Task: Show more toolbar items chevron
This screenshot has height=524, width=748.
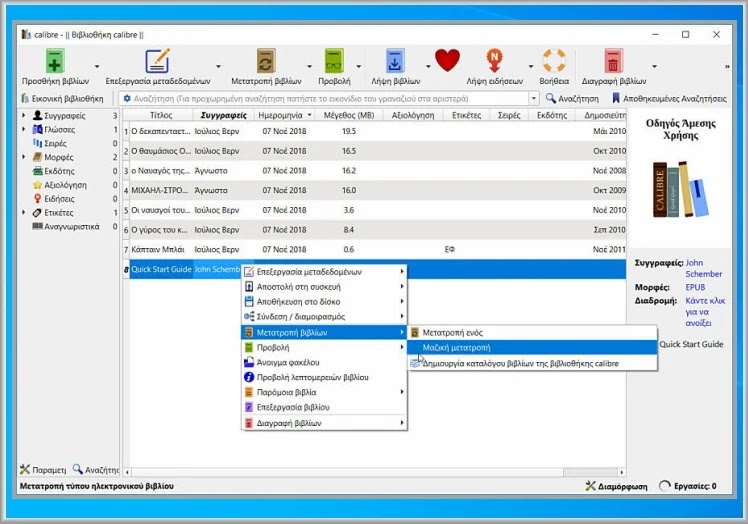Action: pos(727,66)
